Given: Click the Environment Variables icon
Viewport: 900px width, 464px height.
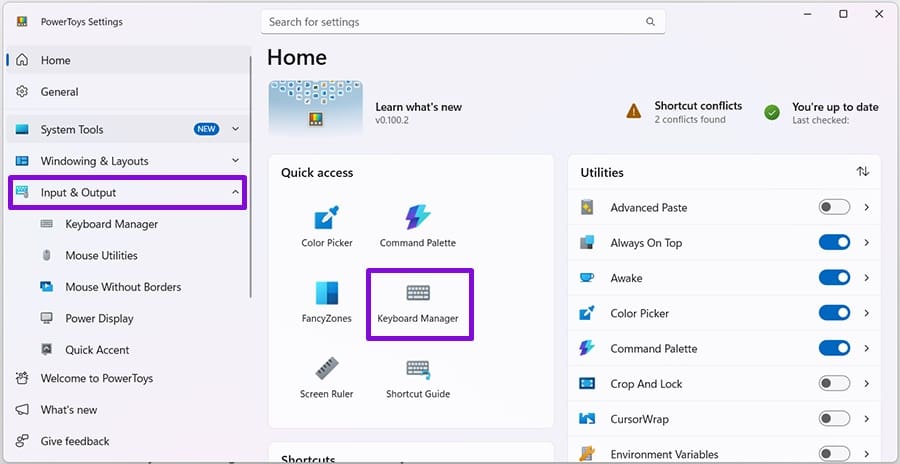Looking at the screenshot, I should [587, 454].
